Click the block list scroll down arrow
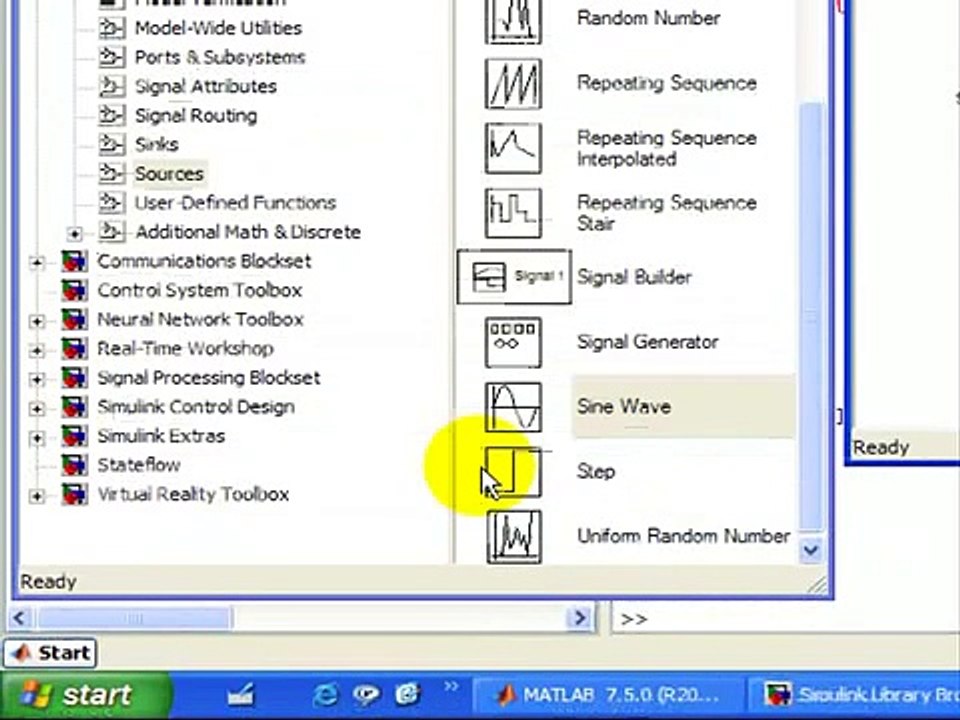960x720 pixels. 811,550
